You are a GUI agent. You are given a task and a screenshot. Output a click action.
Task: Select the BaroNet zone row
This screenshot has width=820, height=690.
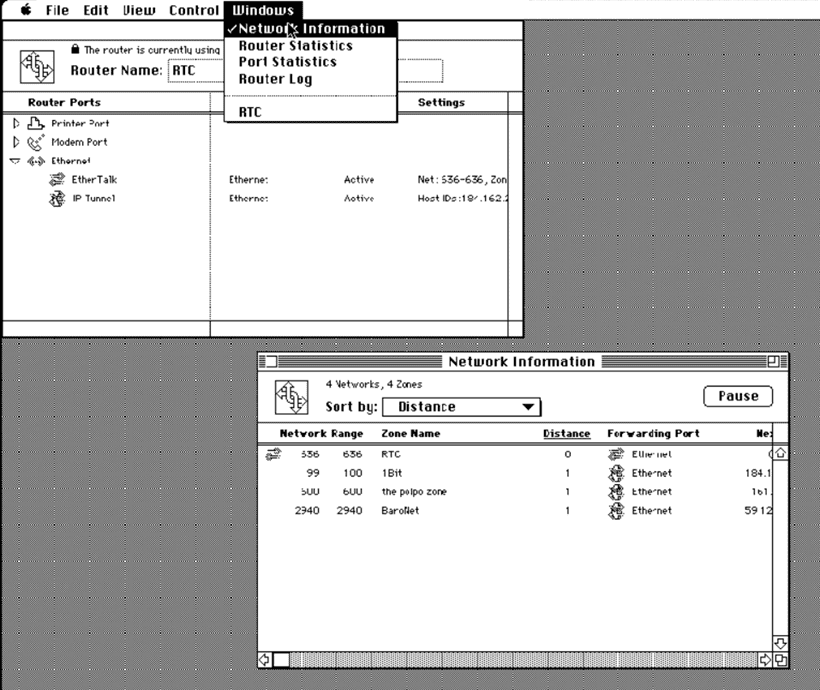pos(515,511)
